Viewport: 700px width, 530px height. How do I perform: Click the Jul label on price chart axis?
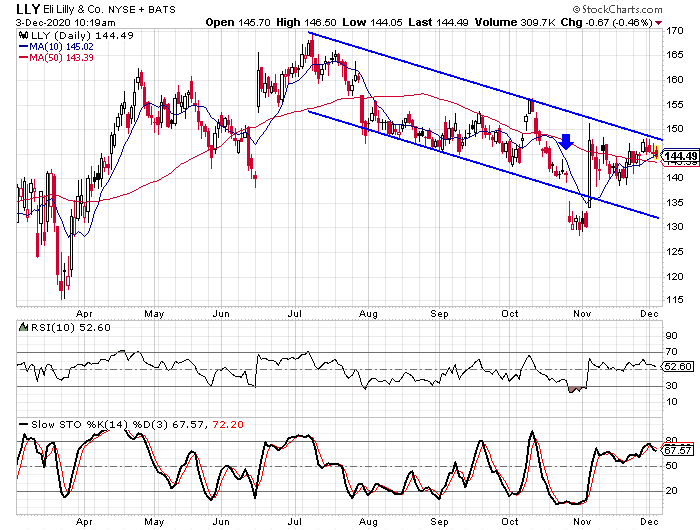(294, 313)
